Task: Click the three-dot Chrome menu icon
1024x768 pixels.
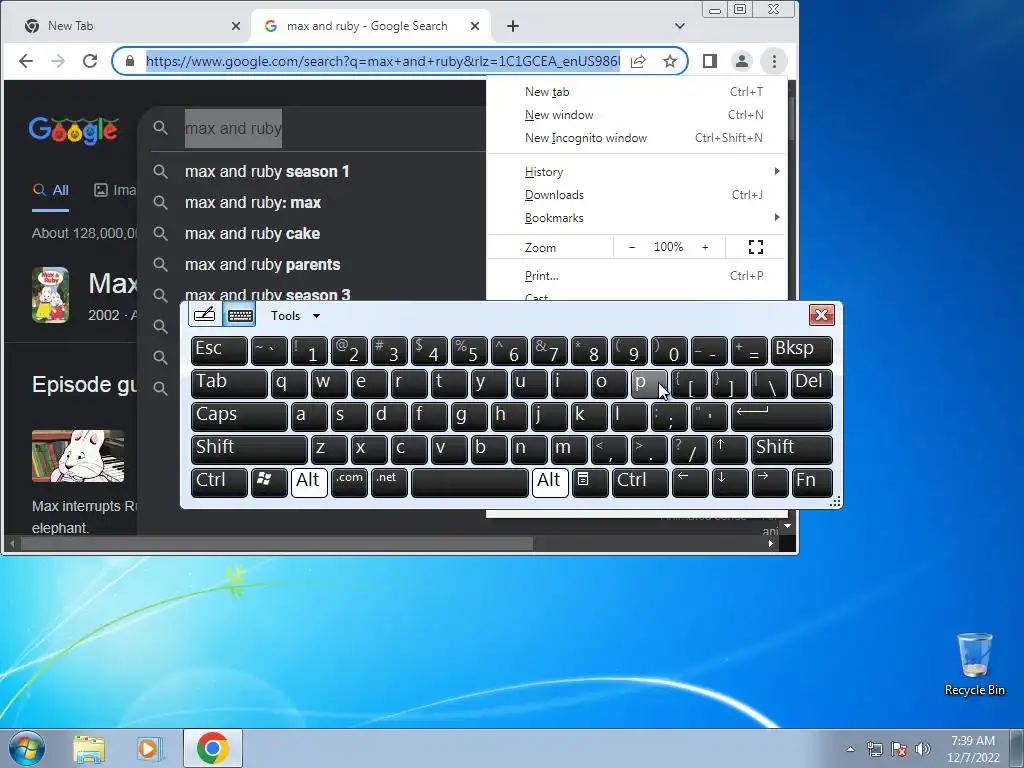Action: pos(774,61)
